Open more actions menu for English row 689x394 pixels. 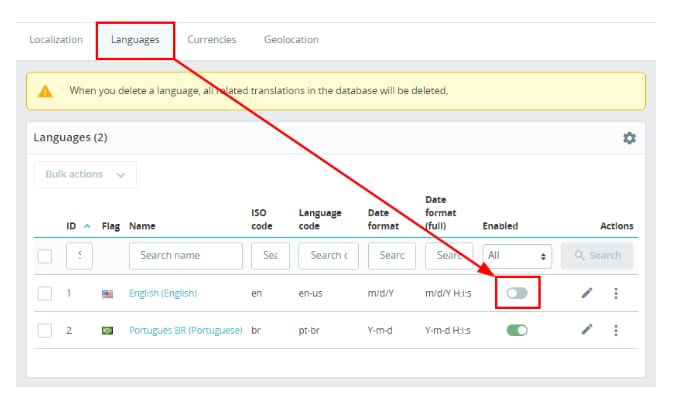[x=616, y=293]
